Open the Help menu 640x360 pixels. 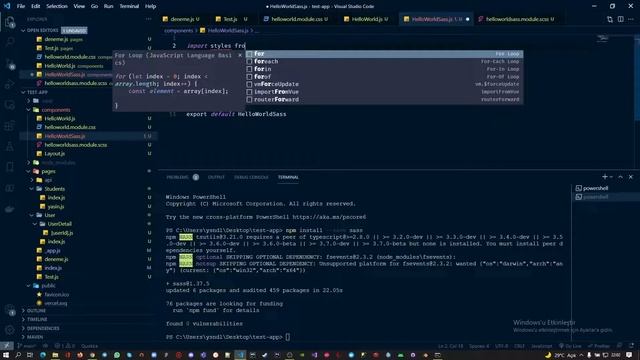150,6
